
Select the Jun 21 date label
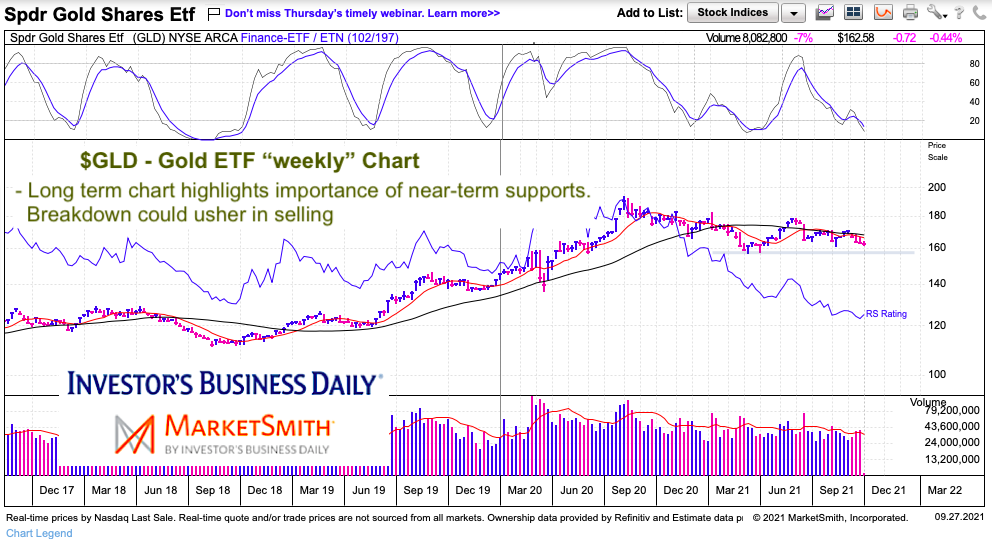pos(785,490)
